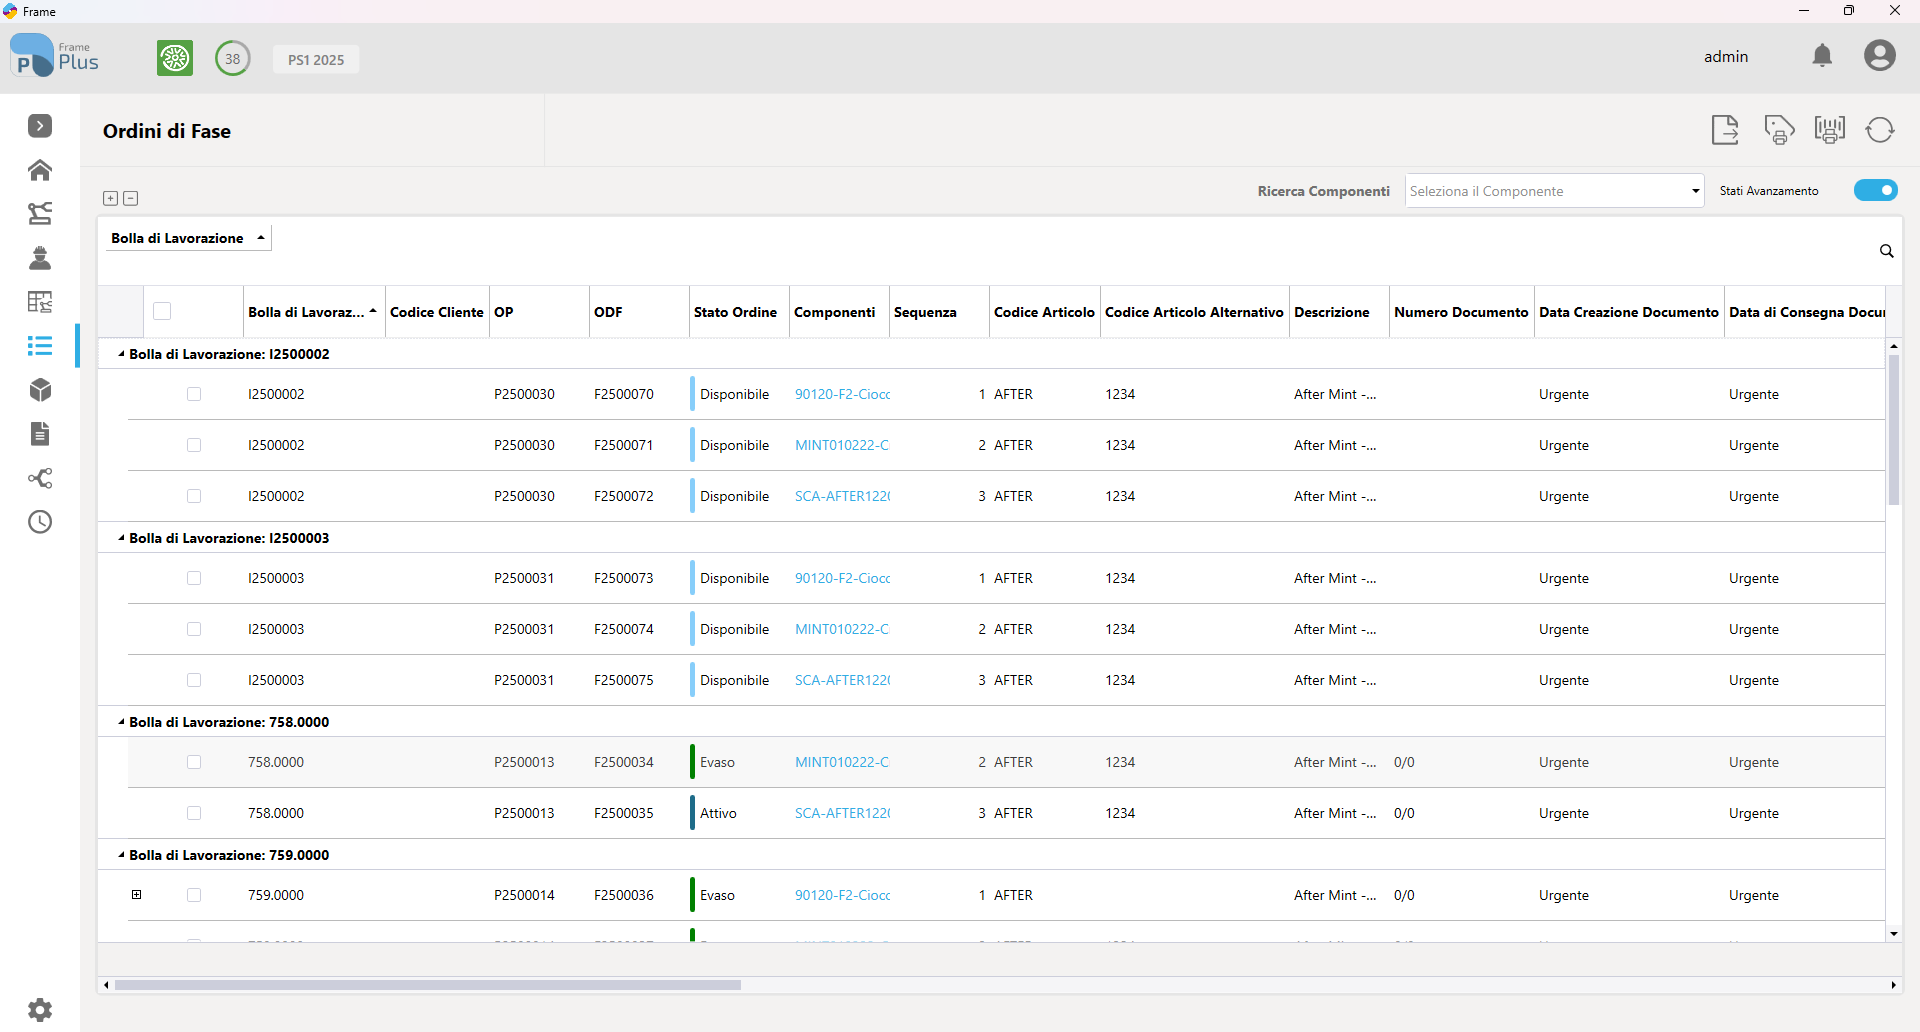This screenshot has height=1032, width=1920.
Task: Expand the sidebar with the arrow icon
Action: (x=40, y=126)
